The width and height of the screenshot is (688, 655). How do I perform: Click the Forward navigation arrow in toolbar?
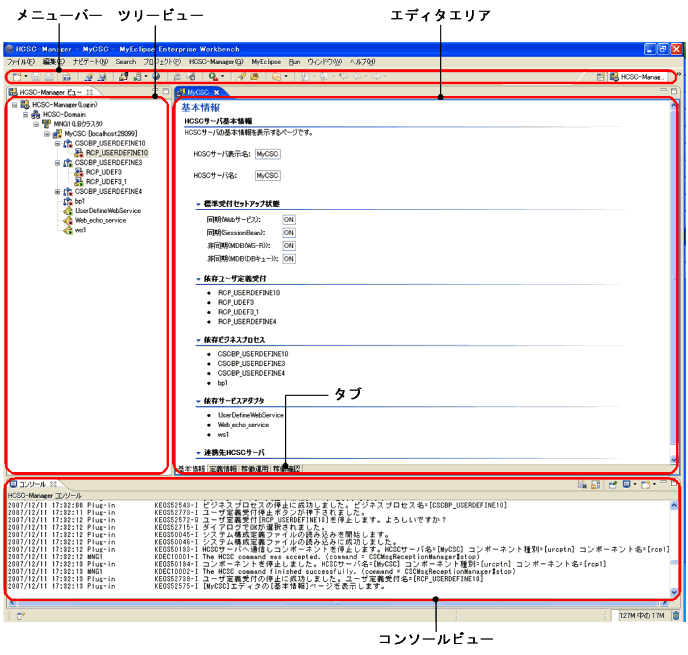coord(376,77)
